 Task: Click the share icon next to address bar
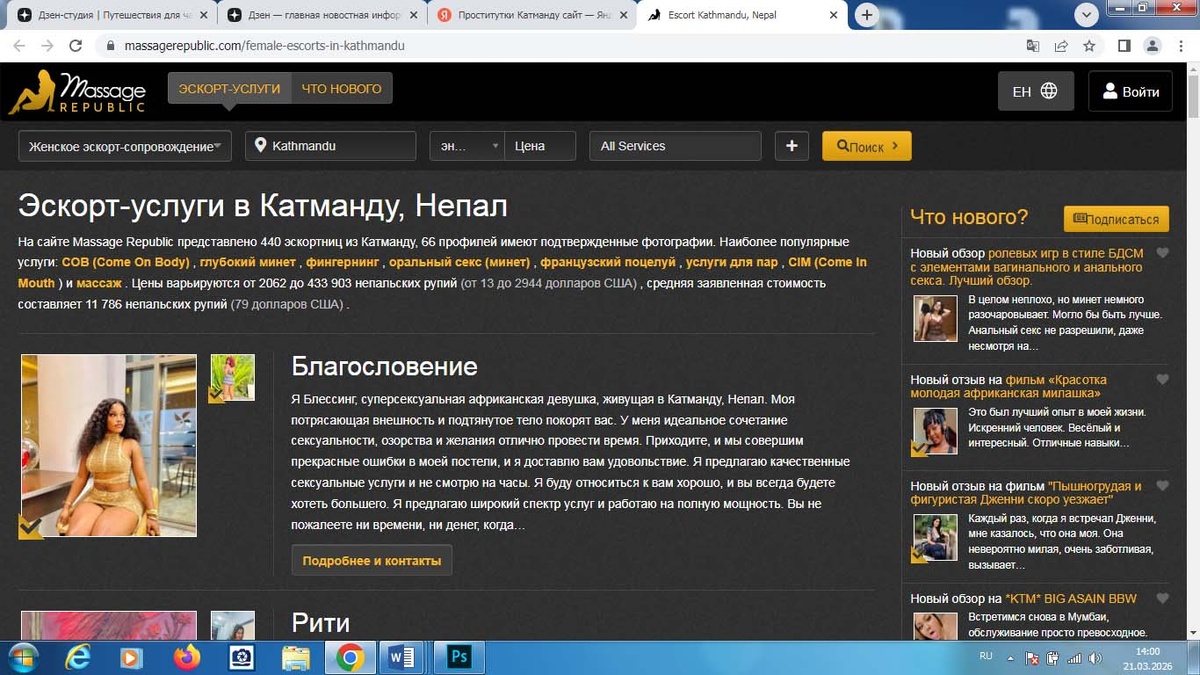(x=1061, y=45)
